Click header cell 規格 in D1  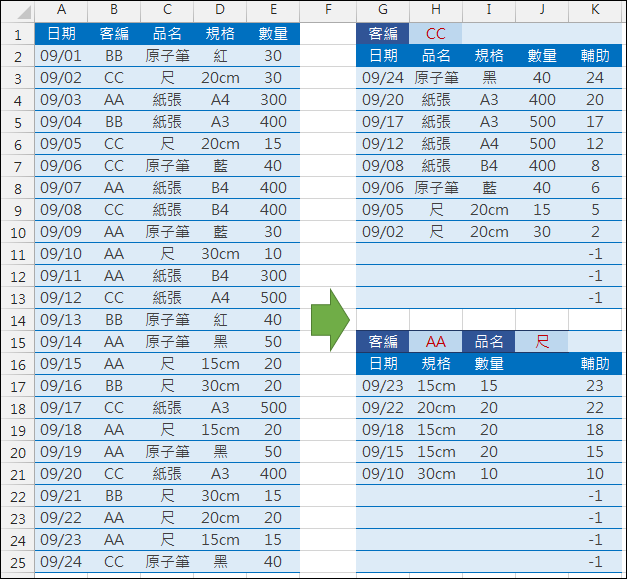click(x=220, y=34)
